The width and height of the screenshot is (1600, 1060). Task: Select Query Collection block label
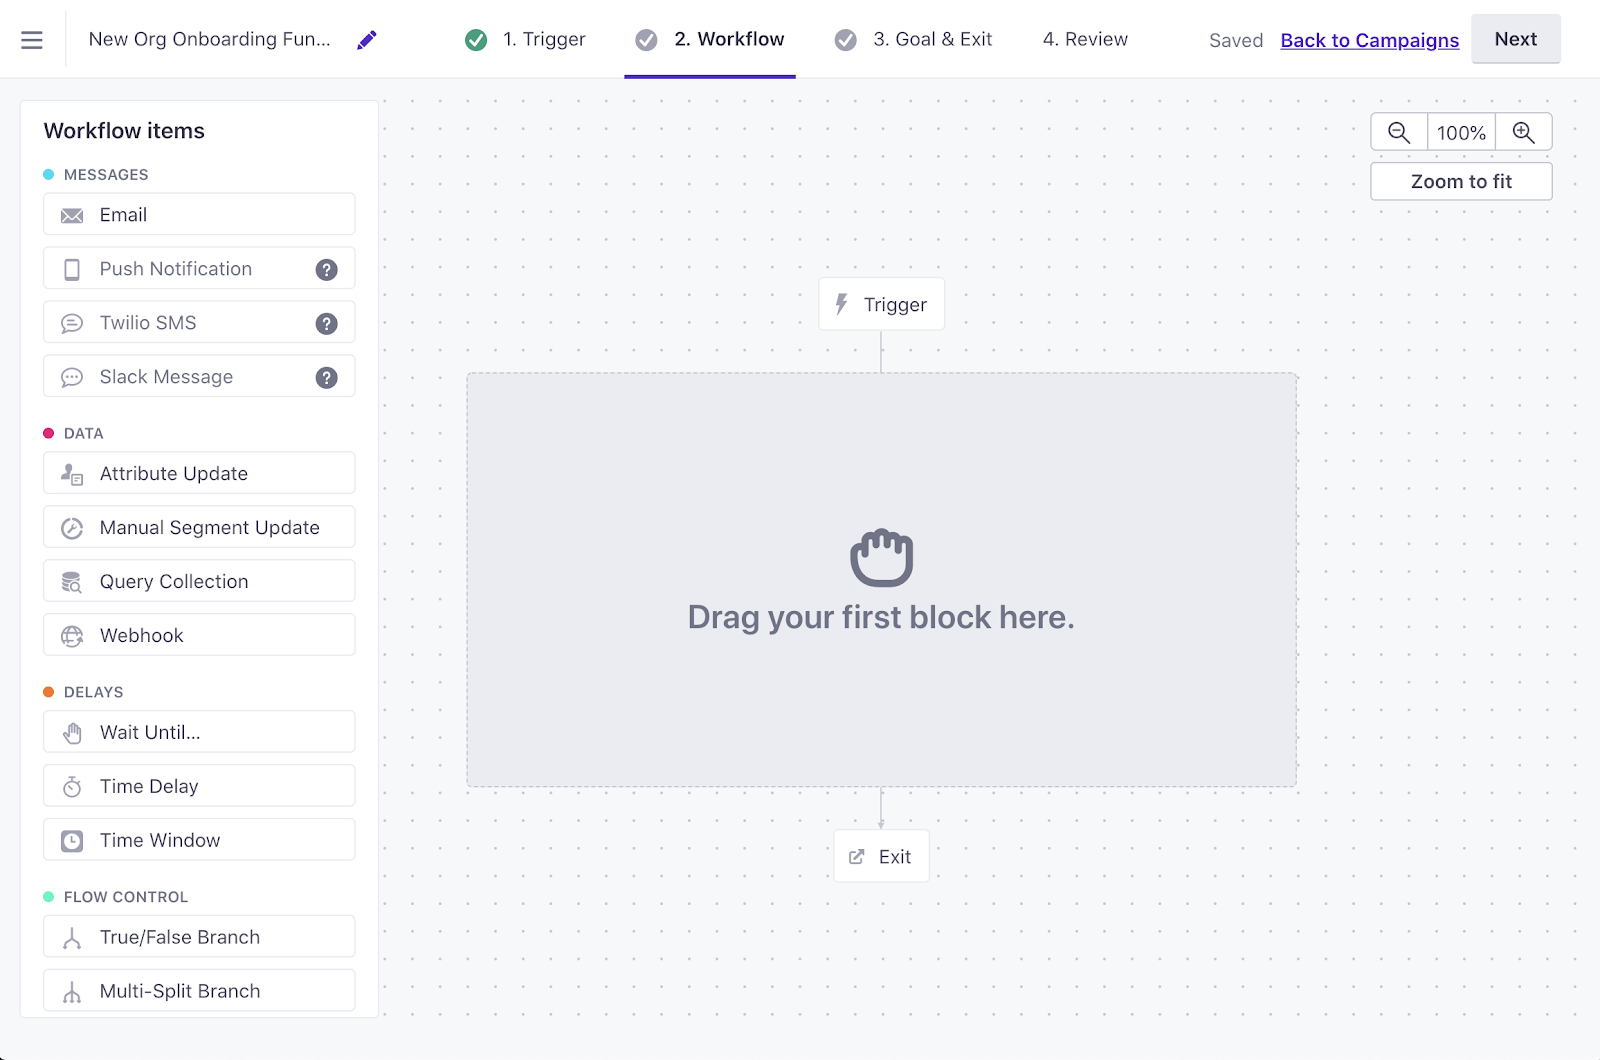(x=174, y=582)
